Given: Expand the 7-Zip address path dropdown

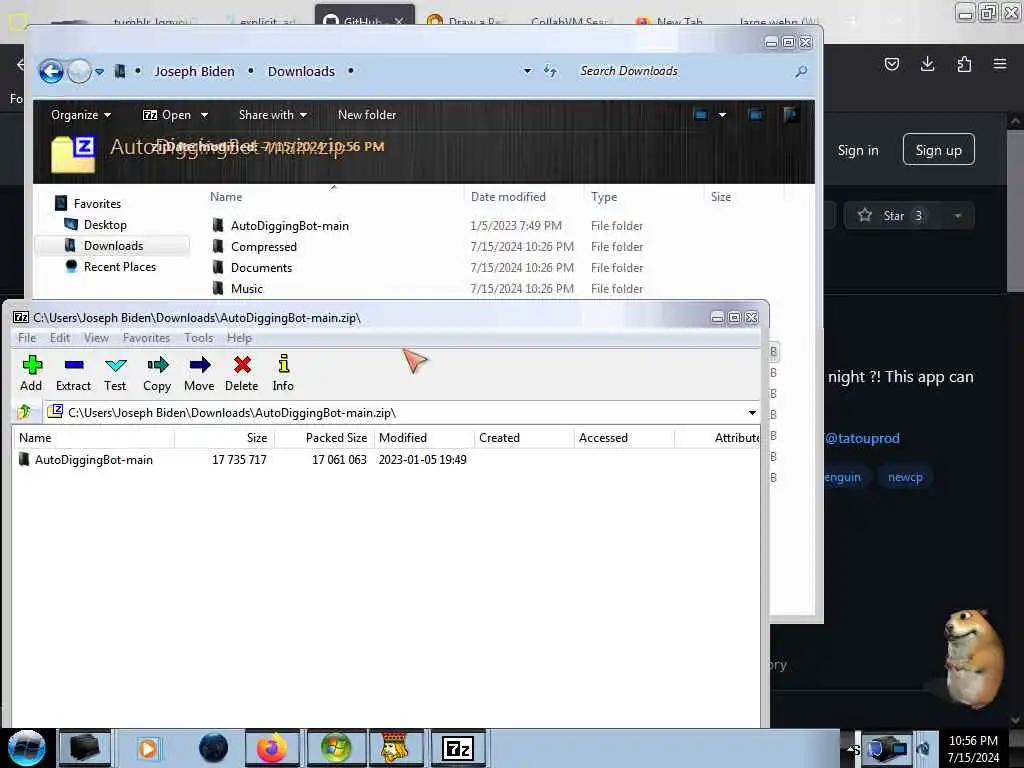Looking at the screenshot, I should [x=752, y=413].
